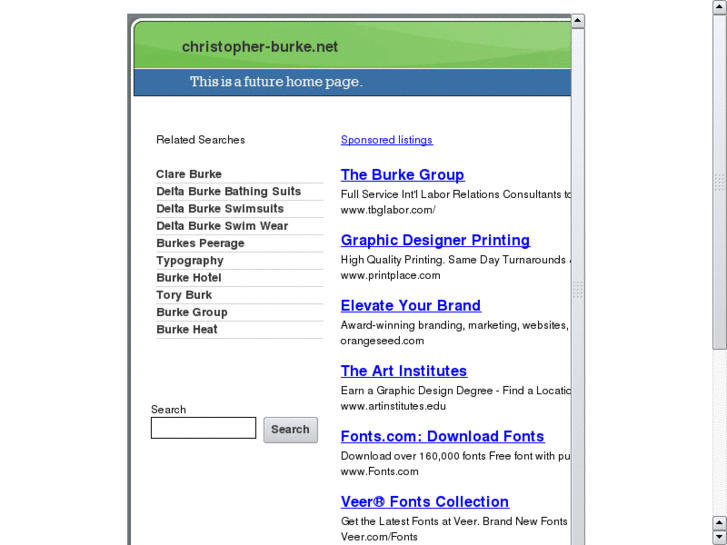Open Elevate Your Brand ad link
The height and width of the screenshot is (545, 727).
(x=411, y=305)
